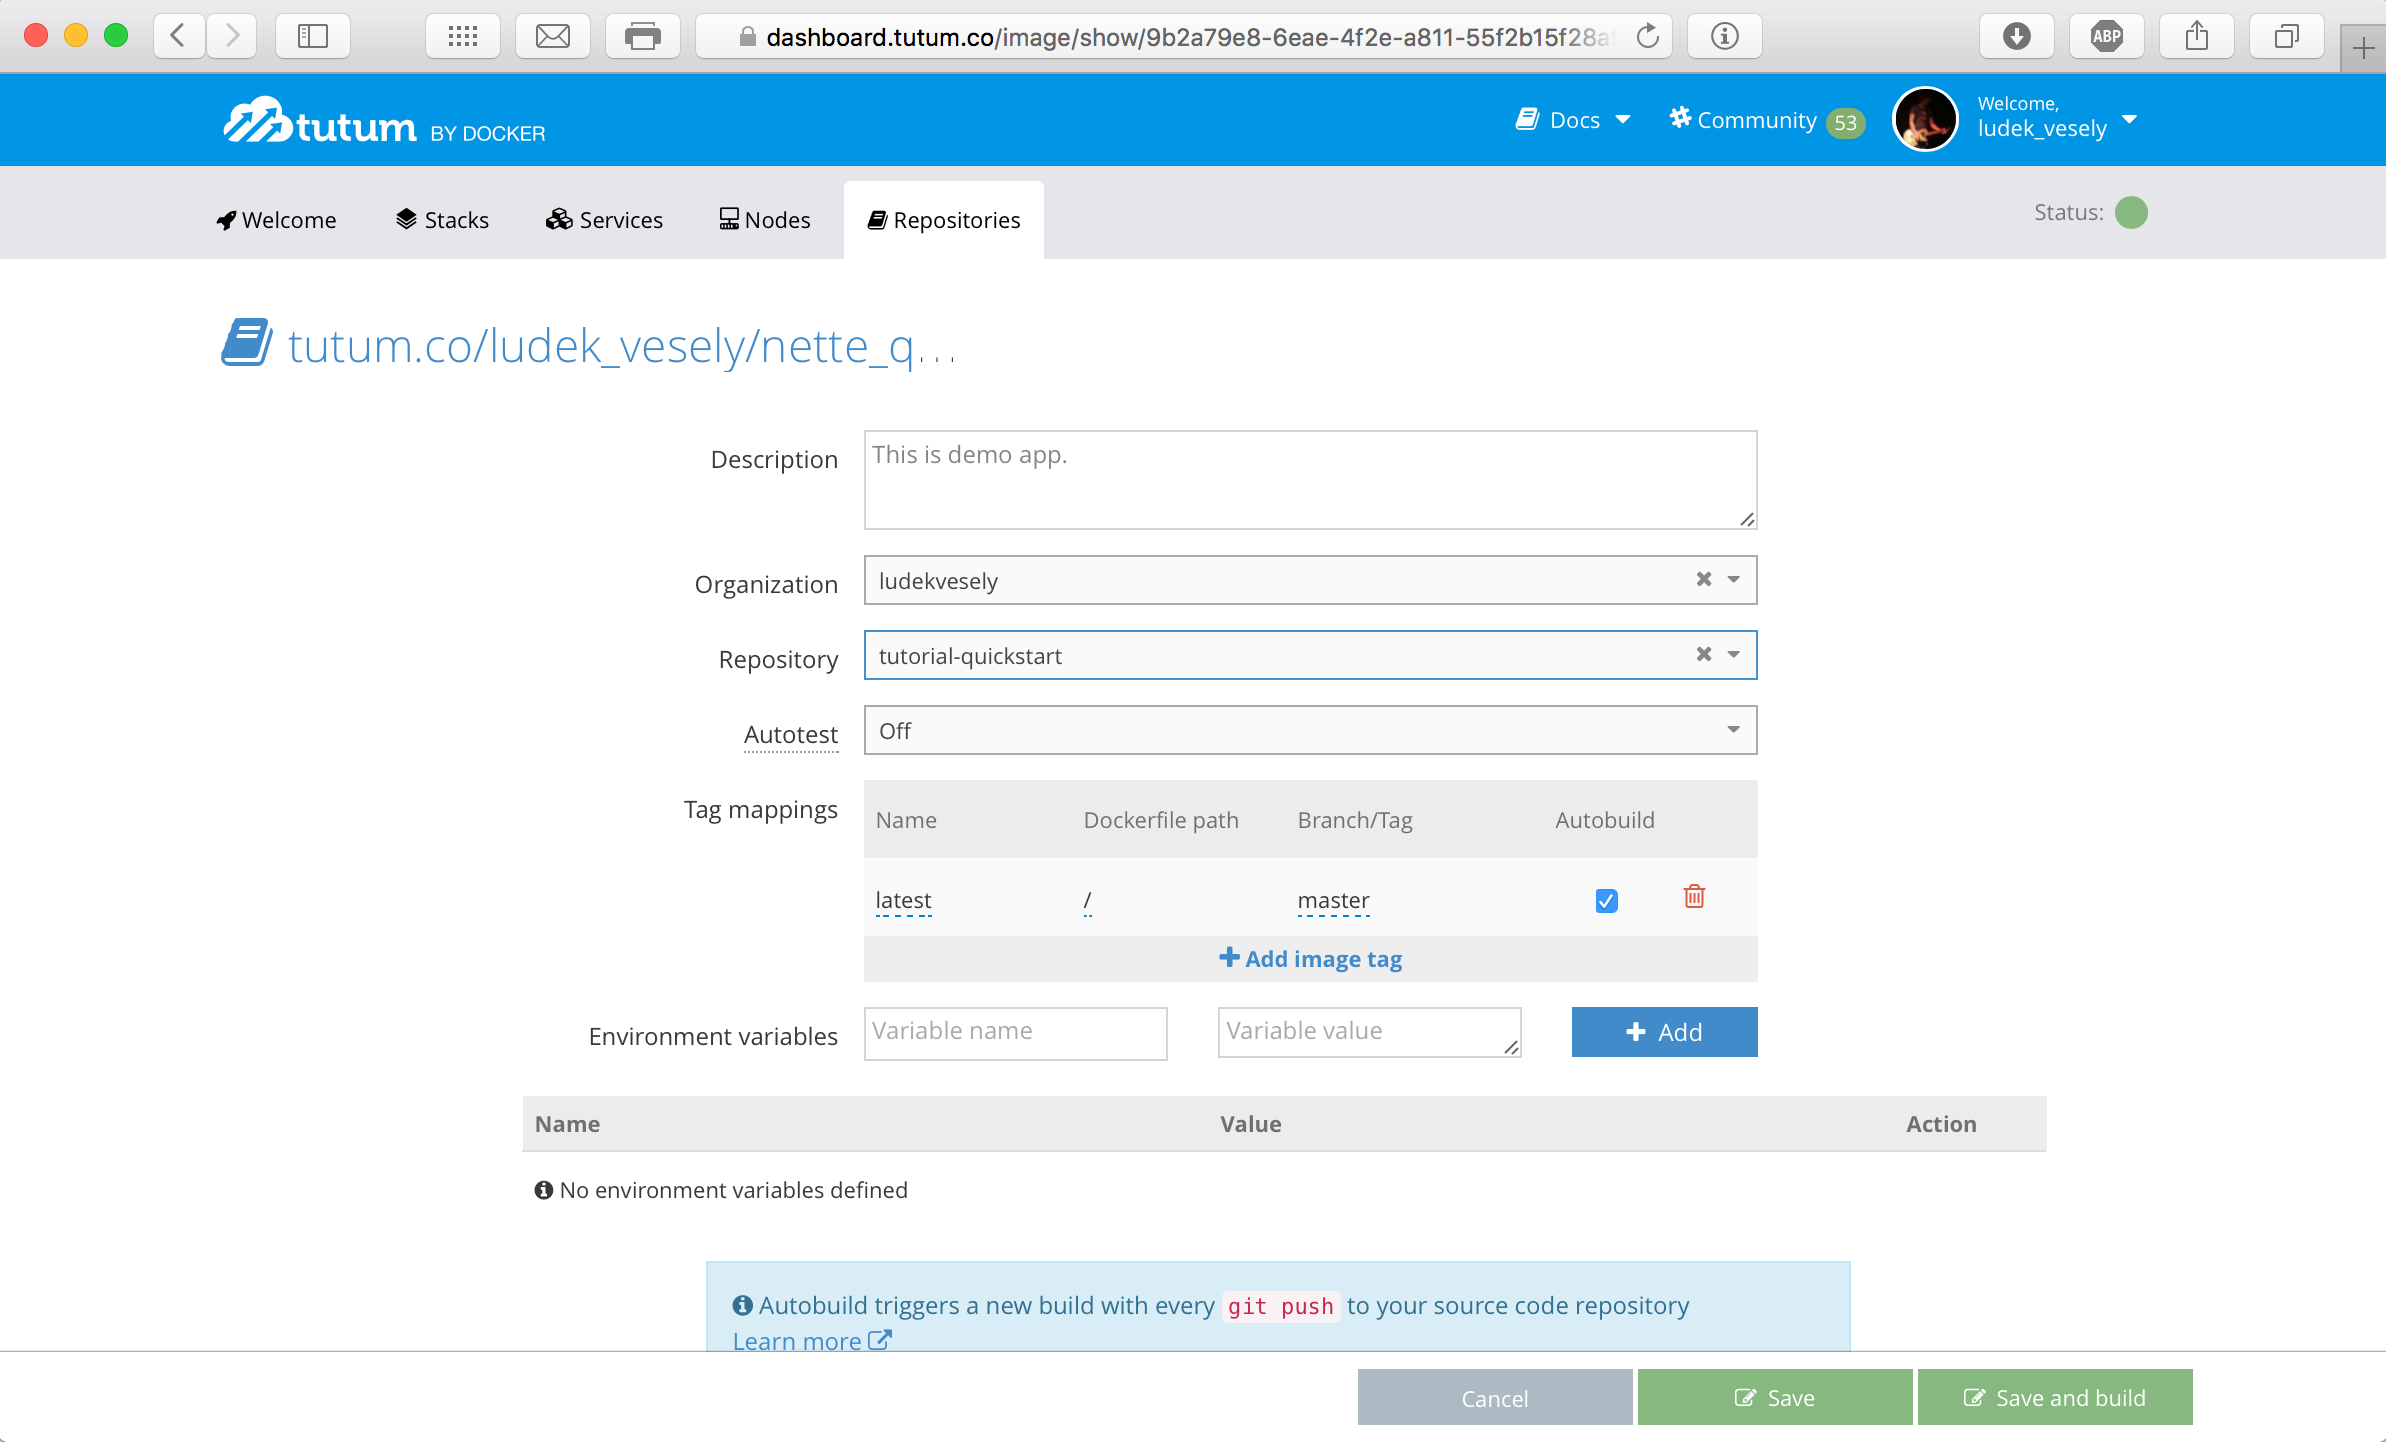
Task: Click the Autotest label
Action: (790, 735)
